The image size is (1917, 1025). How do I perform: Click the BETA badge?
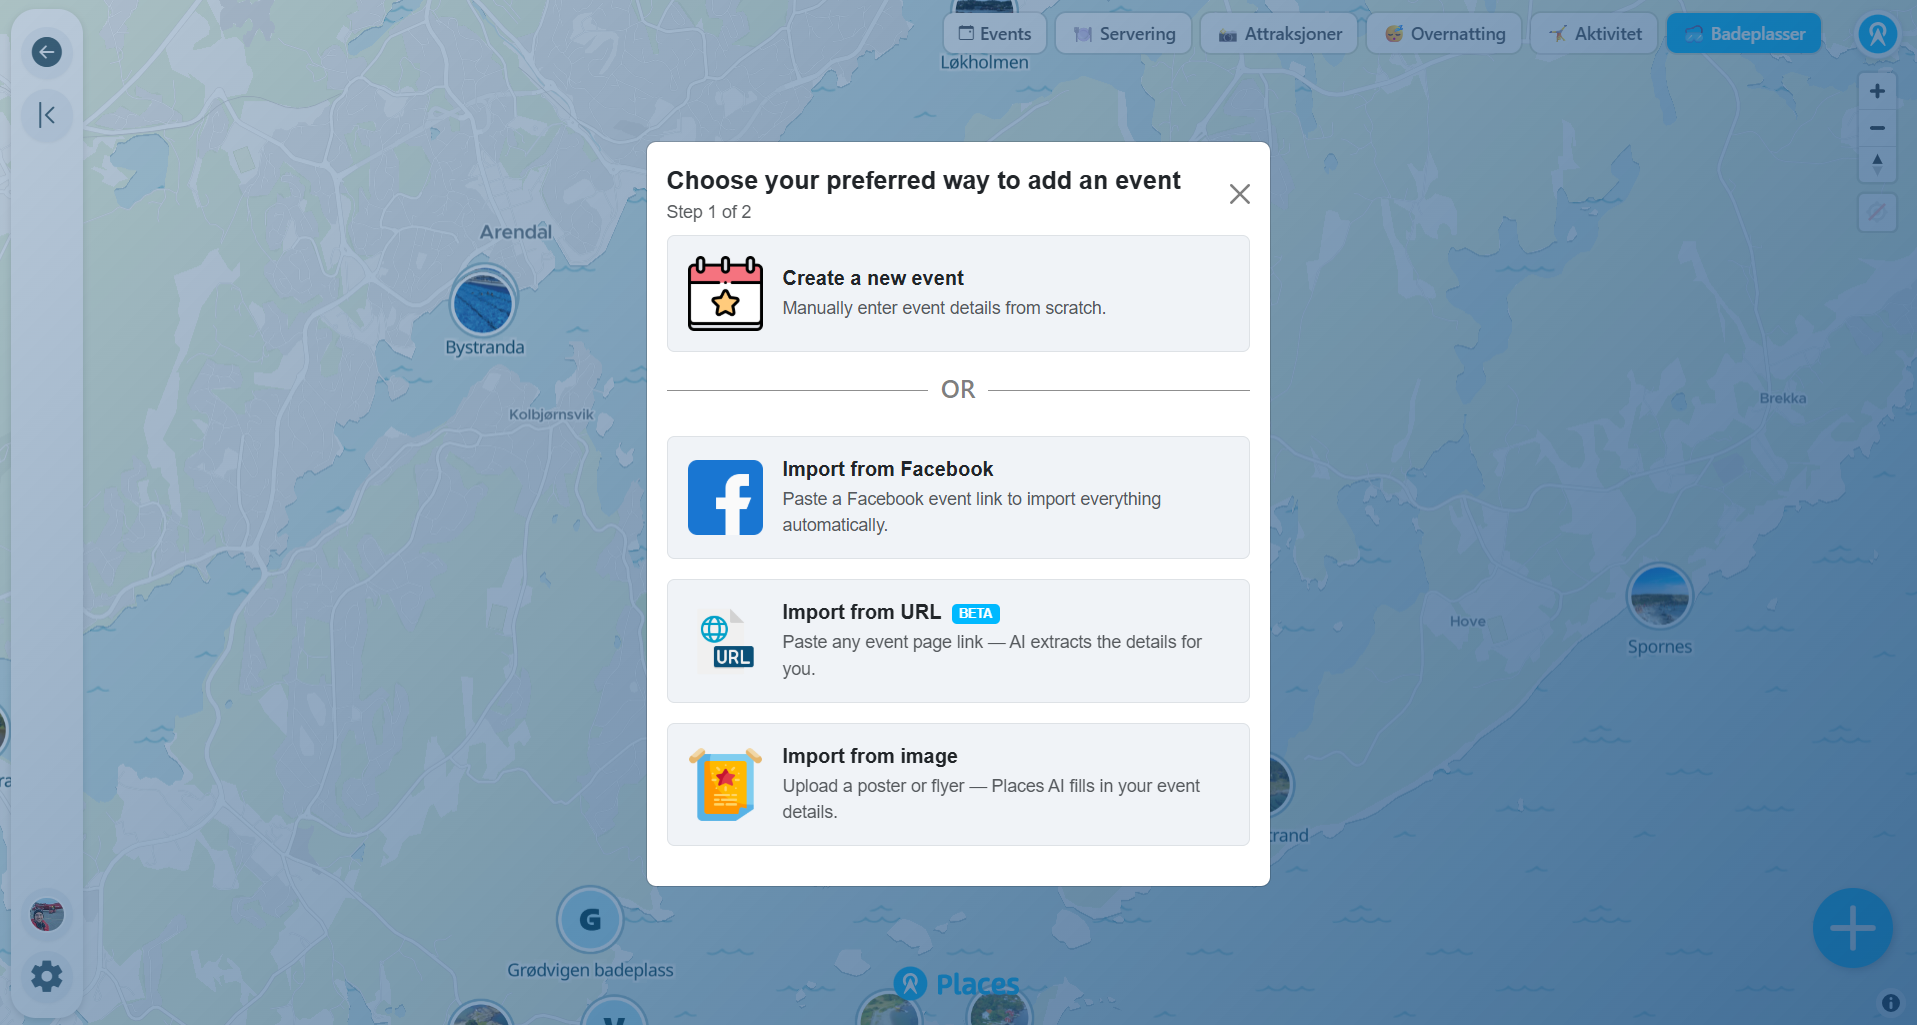coord(975,613)
